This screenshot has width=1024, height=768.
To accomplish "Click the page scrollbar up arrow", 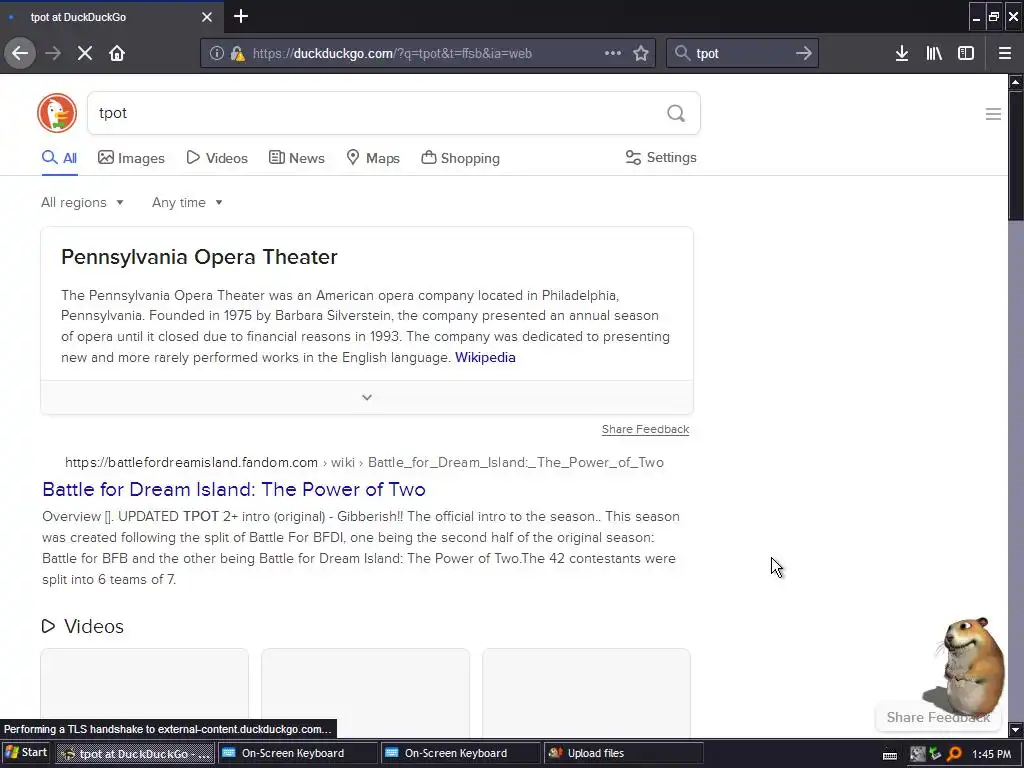I will (x=1016, y=82).
